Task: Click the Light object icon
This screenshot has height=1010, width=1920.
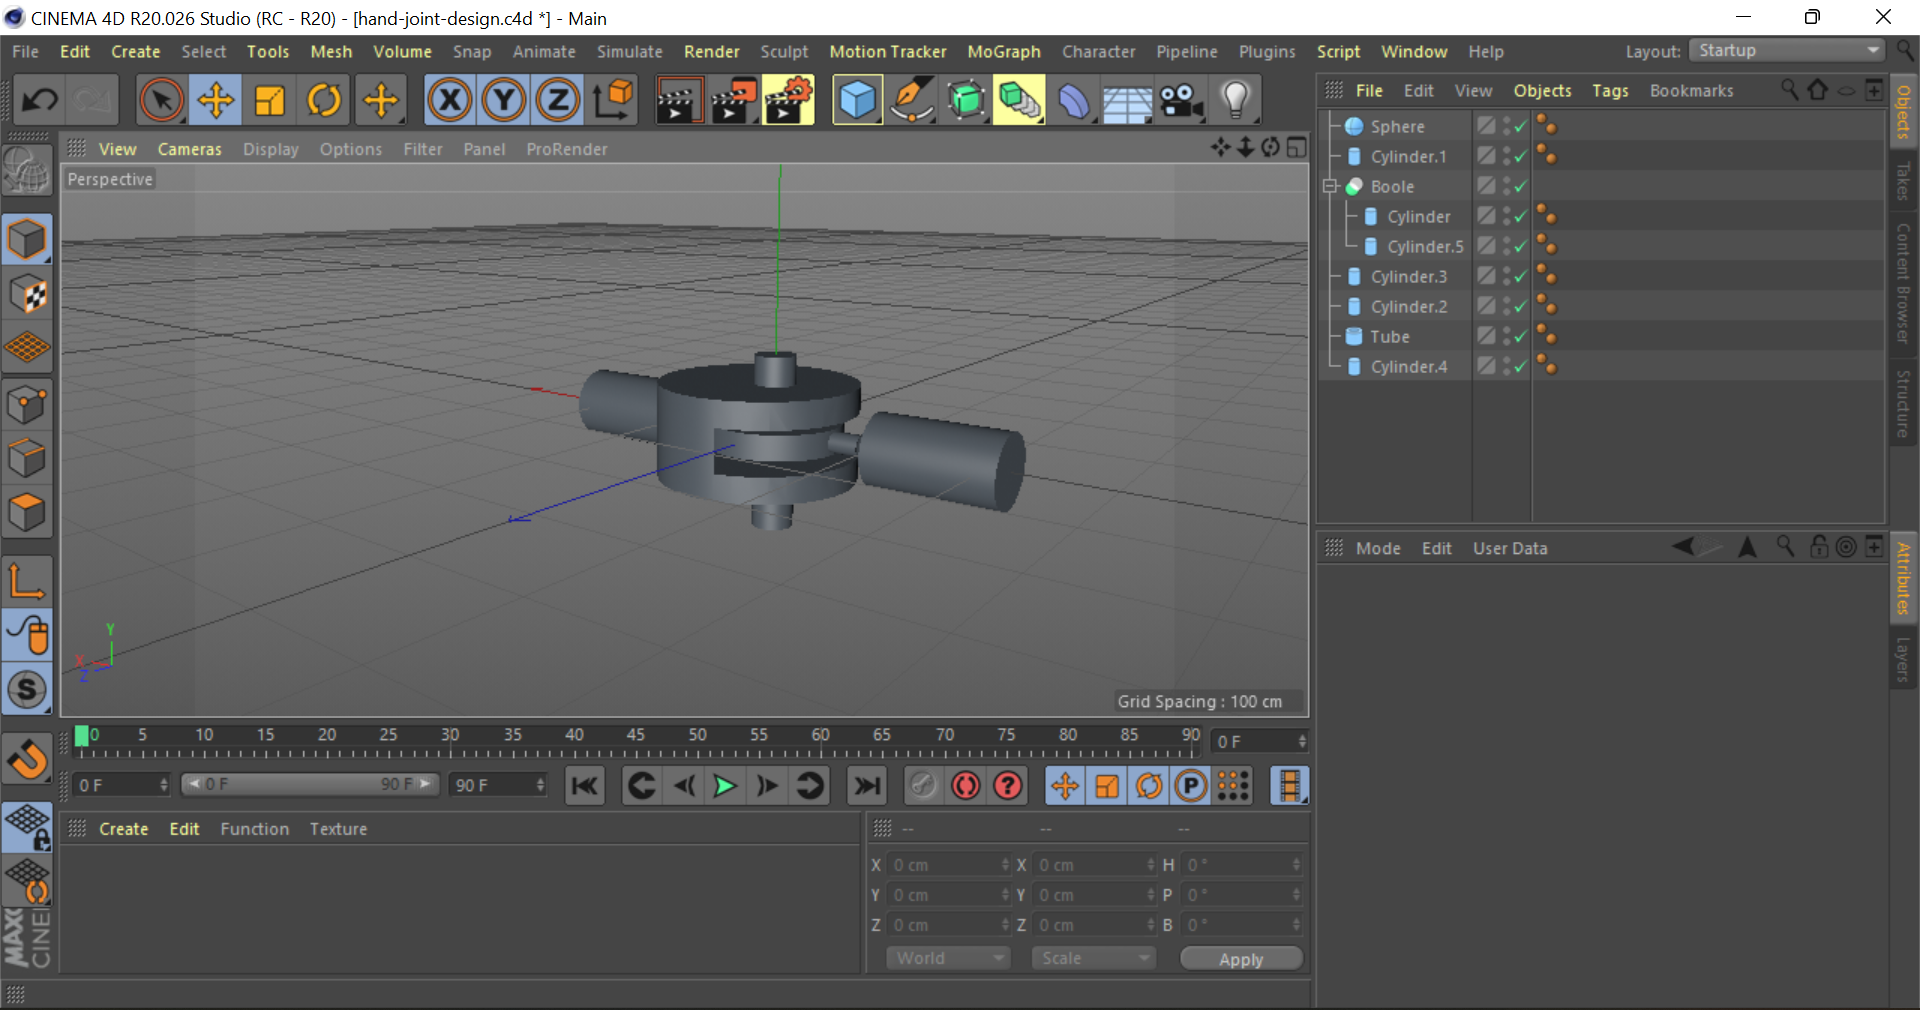Action: coord(1236,100)
